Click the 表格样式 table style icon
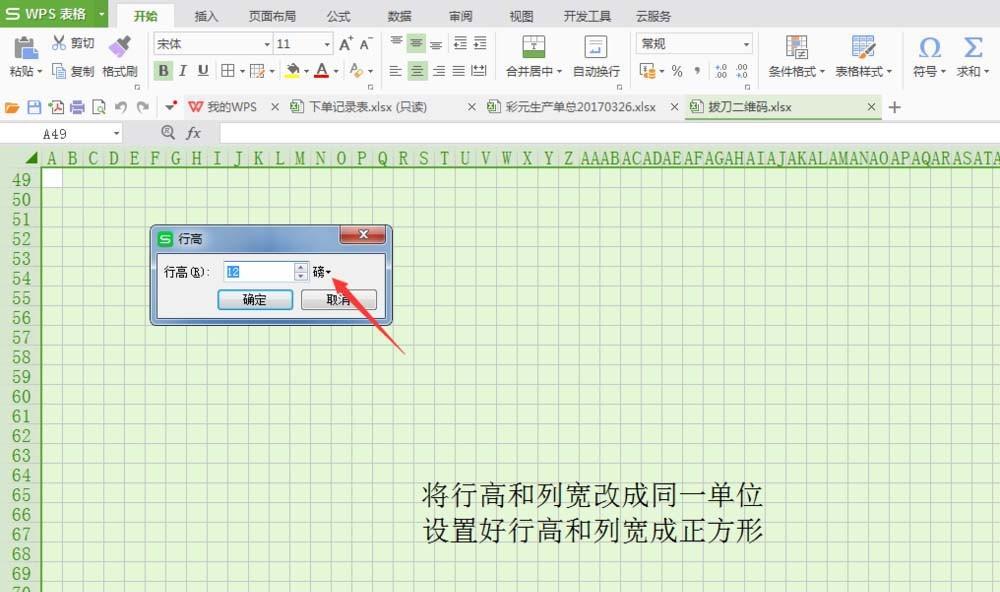Image resolution: width=1000 pixels, height=592 pixels. [862, 48]
